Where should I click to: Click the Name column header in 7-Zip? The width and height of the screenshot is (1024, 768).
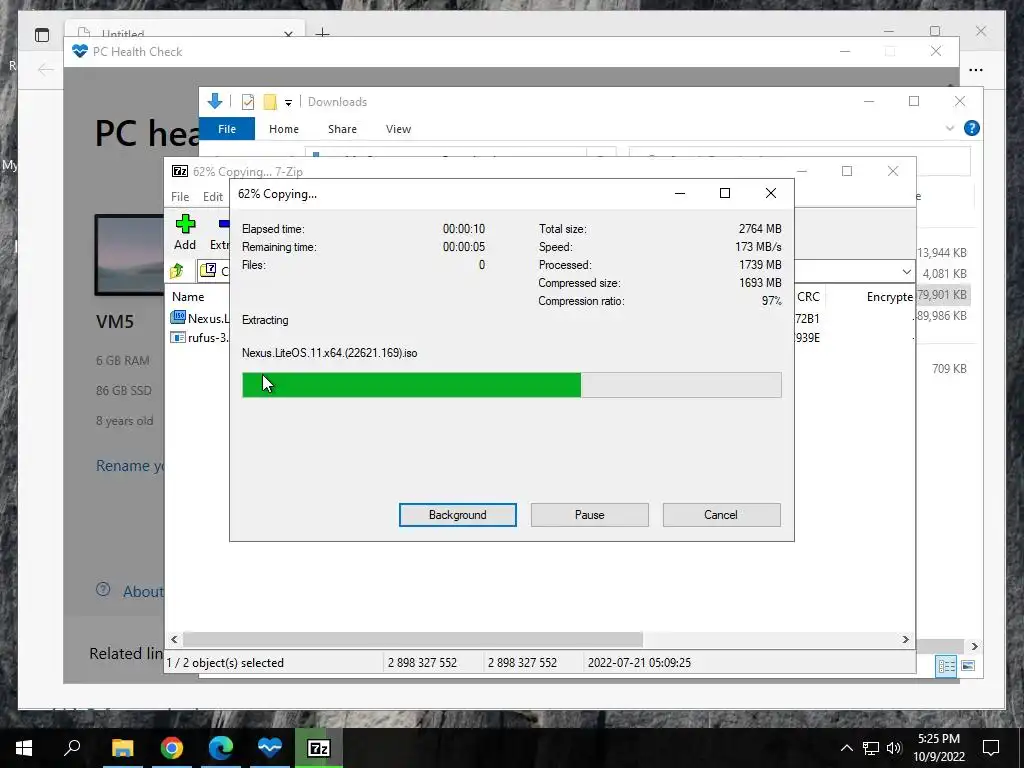[188, 296]
